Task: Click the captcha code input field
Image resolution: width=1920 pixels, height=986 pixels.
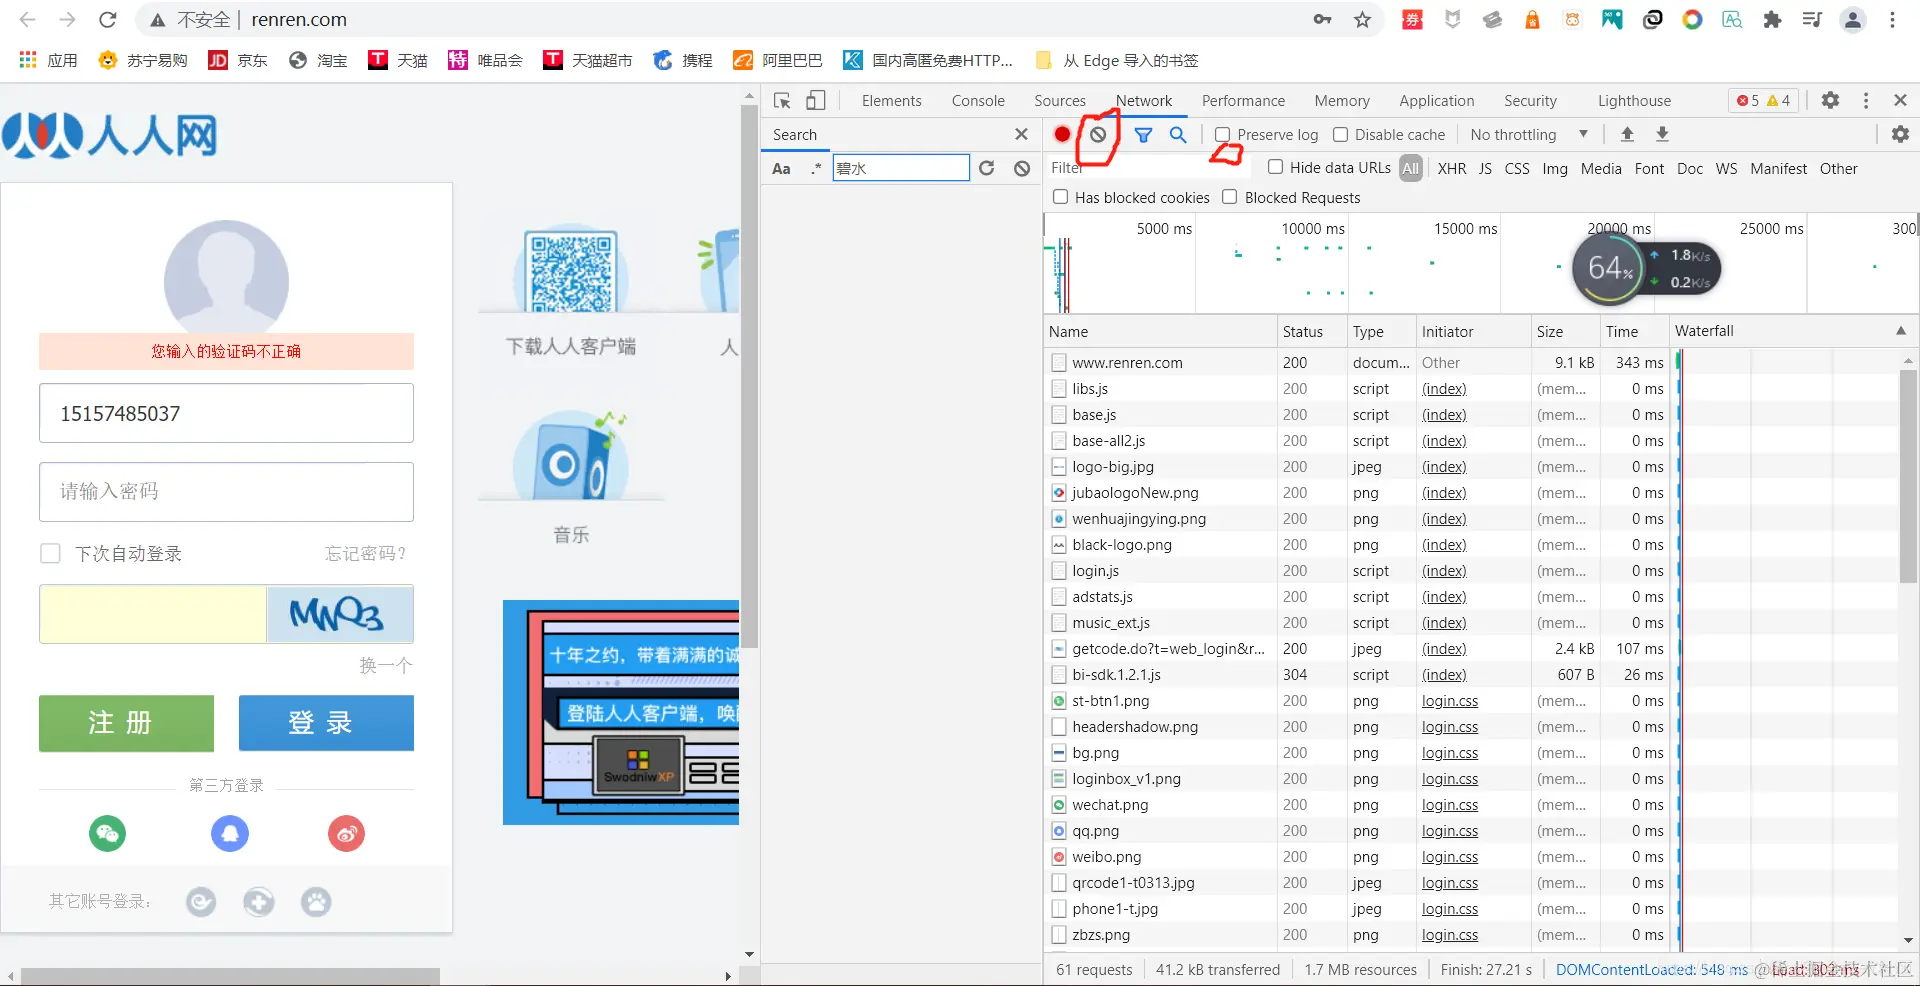Action: click(x=153, y=614)
